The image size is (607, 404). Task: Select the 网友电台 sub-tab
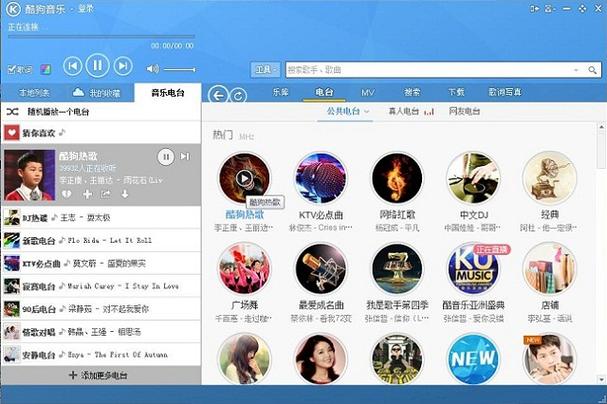464,111
